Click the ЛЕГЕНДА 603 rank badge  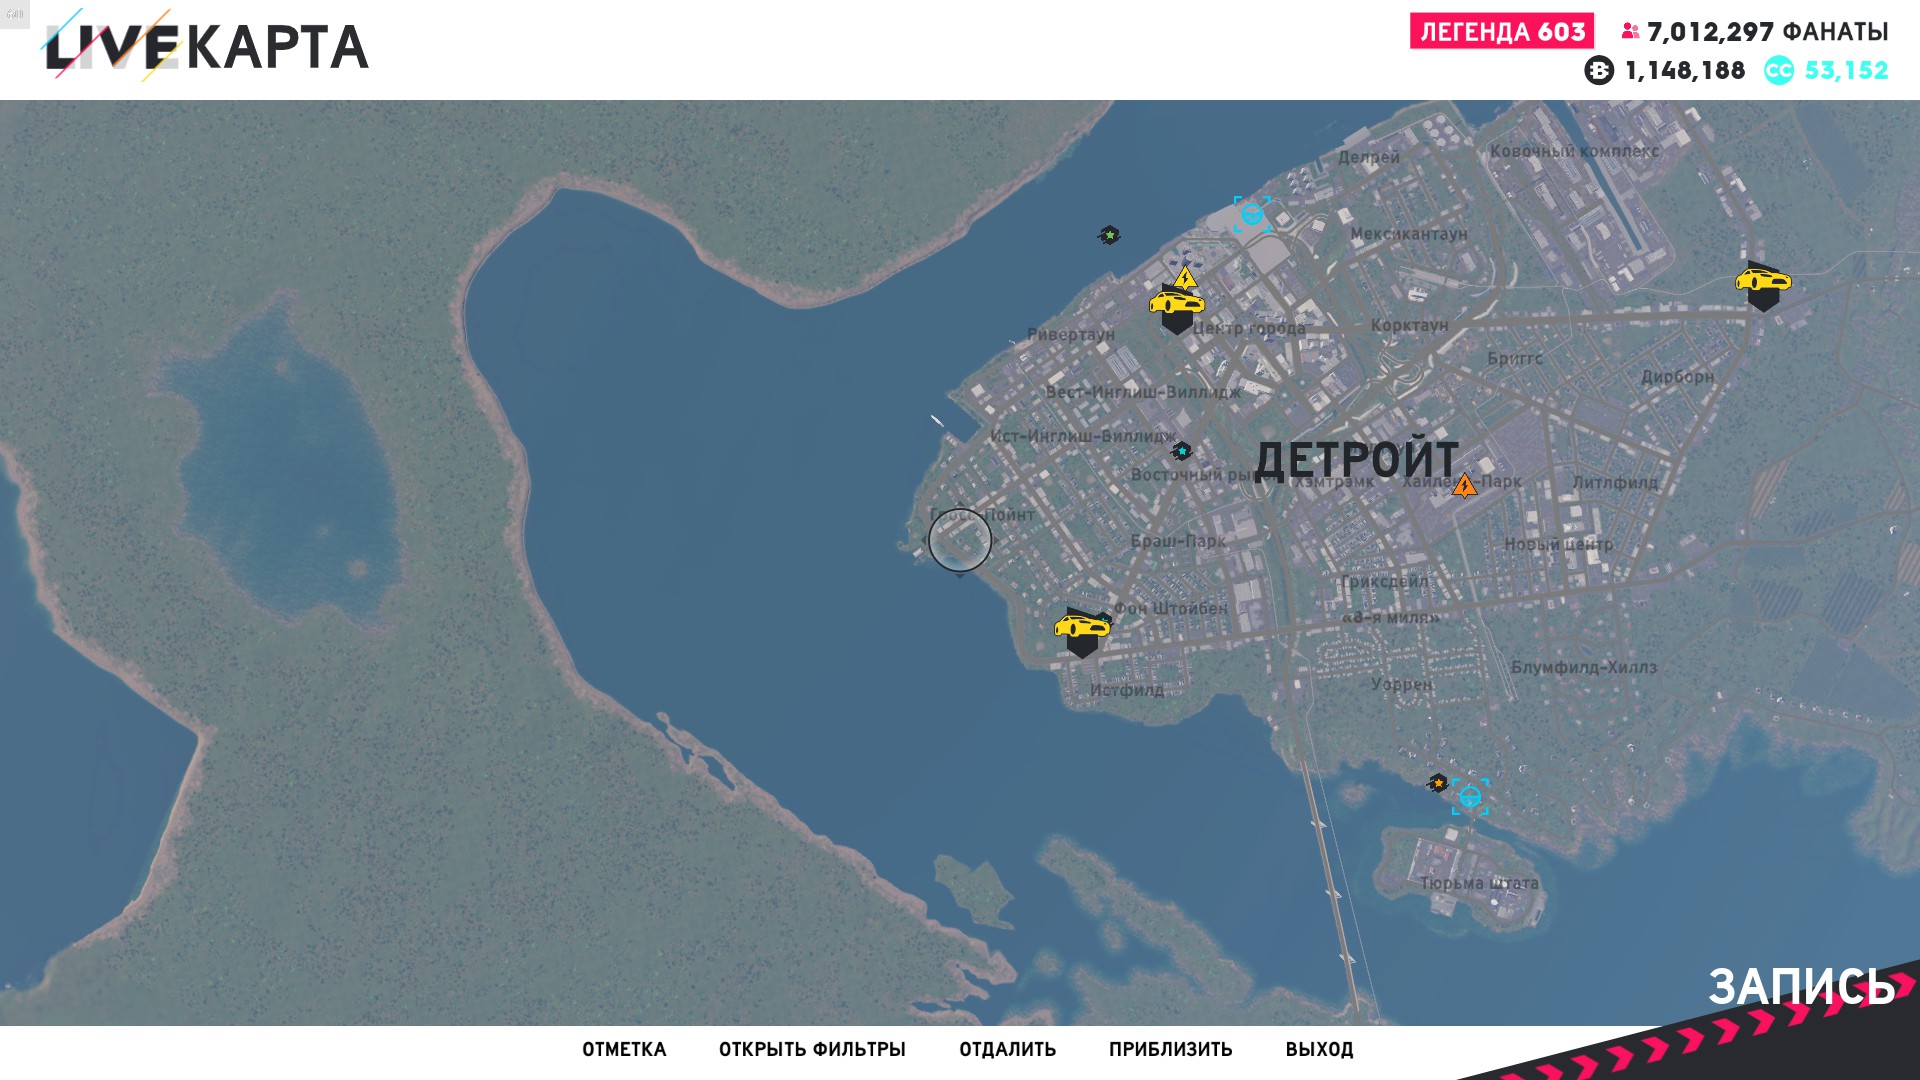tap(1502, 32)
